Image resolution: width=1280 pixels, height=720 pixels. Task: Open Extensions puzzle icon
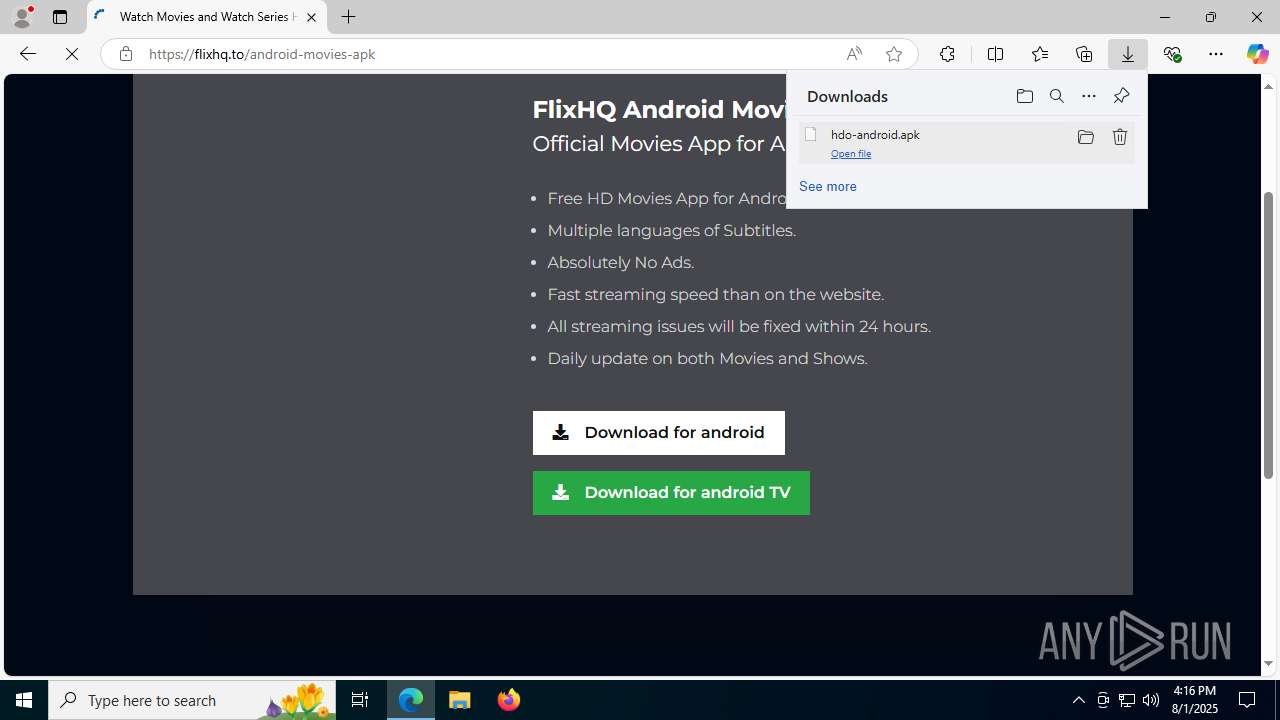point(947,54)
